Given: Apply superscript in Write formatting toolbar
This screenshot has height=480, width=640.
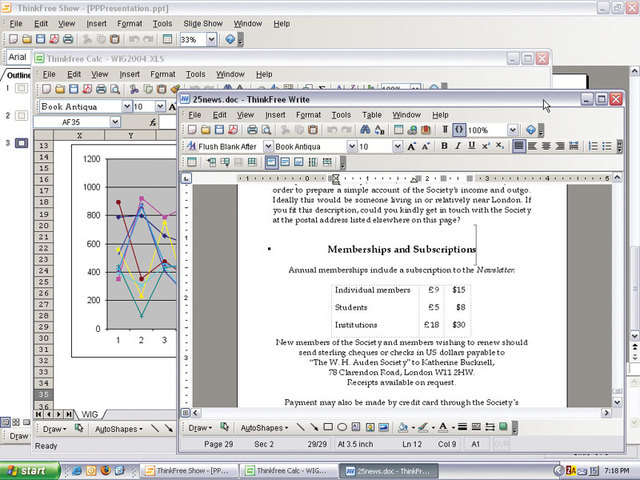Looking at the screenshot, I should pyautogui.click(x=485, y=146).
